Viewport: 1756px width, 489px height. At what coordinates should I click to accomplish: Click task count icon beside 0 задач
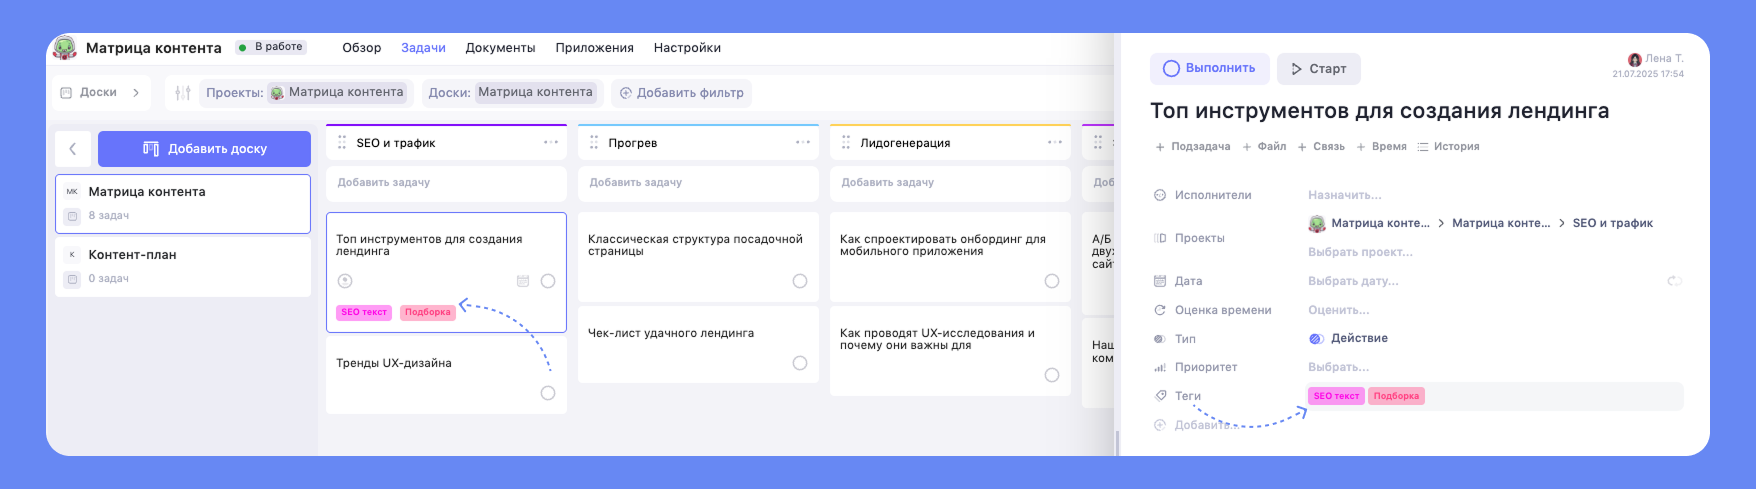(x=72, y=279)
